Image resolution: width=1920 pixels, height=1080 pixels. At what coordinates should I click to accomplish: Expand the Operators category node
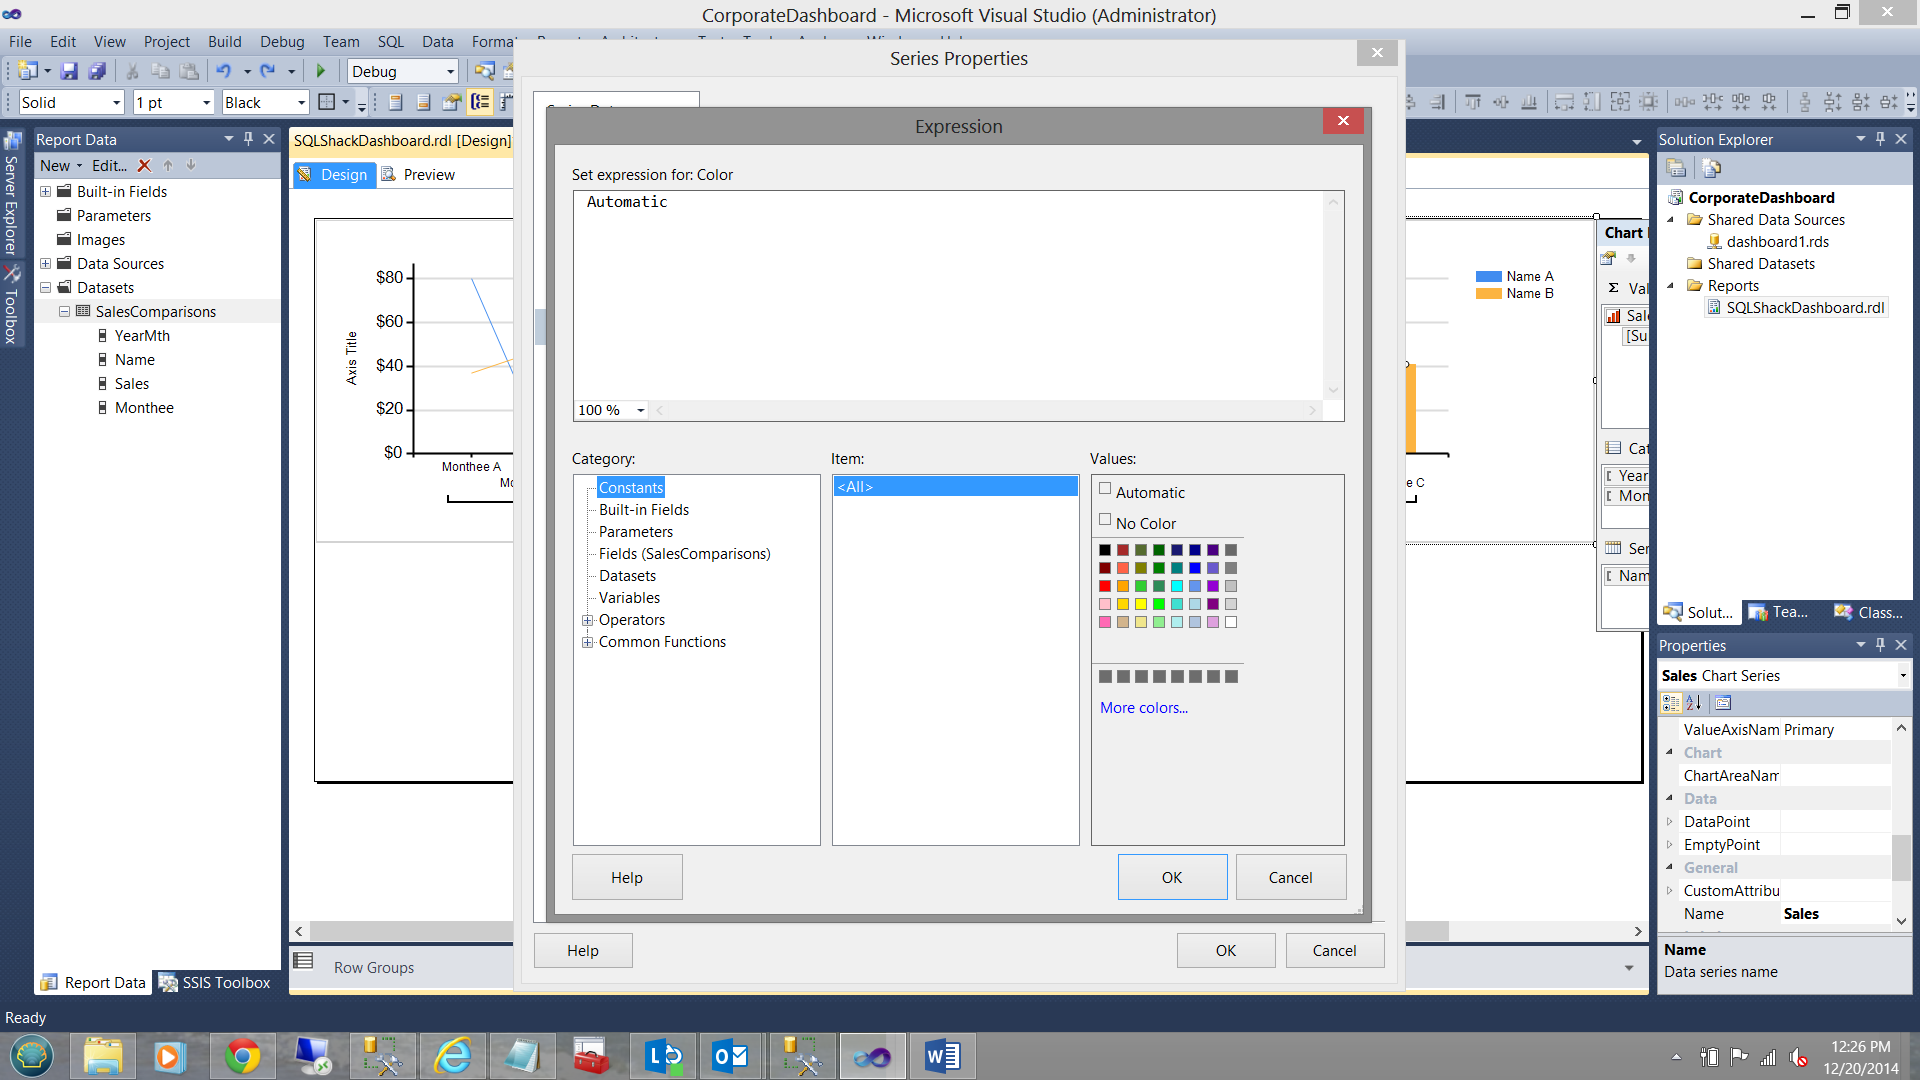(x=588, y=620)
